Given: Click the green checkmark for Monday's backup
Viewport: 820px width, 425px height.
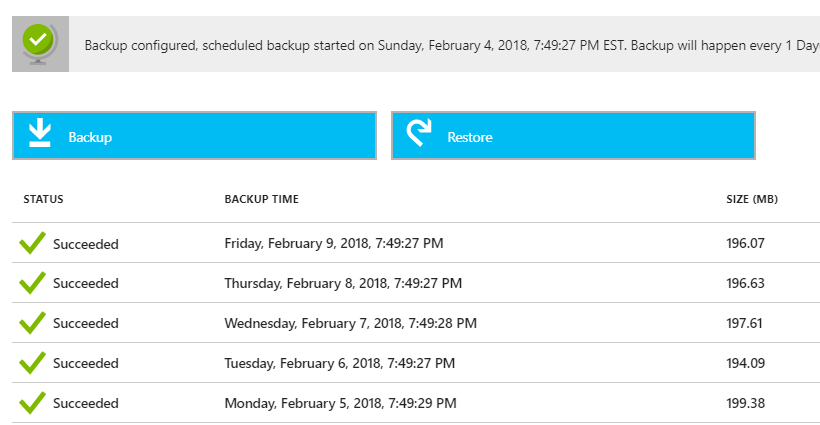Looking at the screenshot, I should (x=32, y=403).
